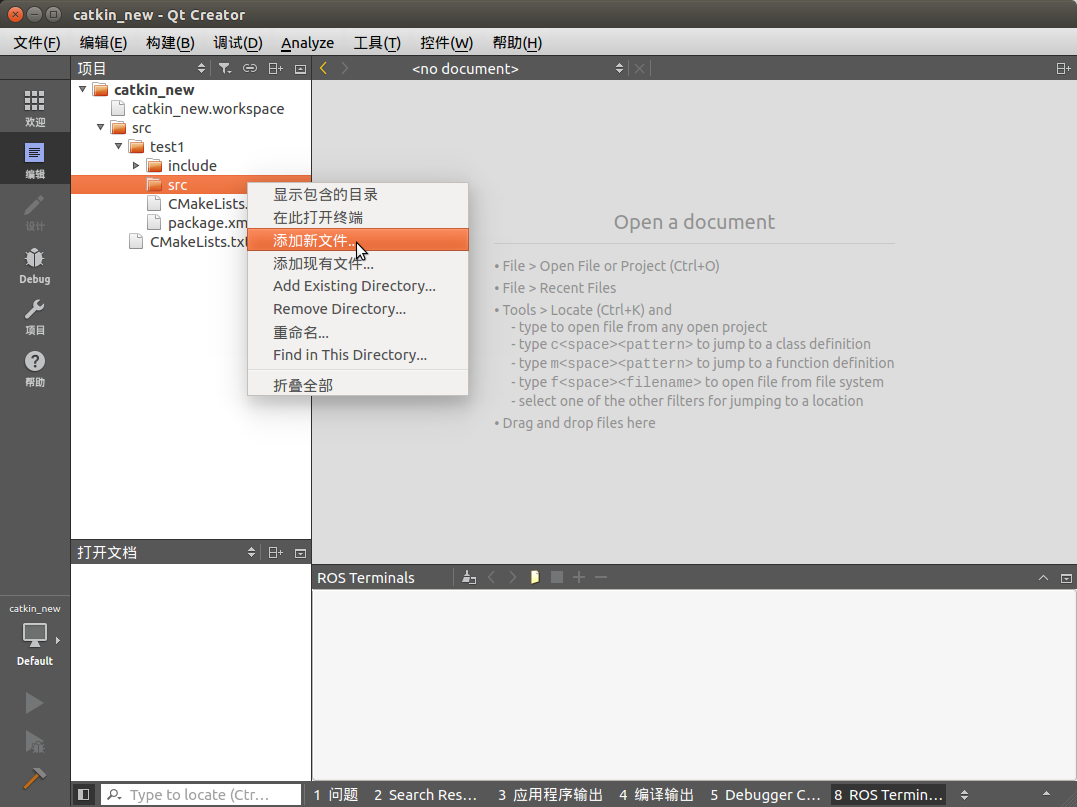Open the 构建(B) menu
Viewport: 1077px width, 807px height.
point(170,43)
